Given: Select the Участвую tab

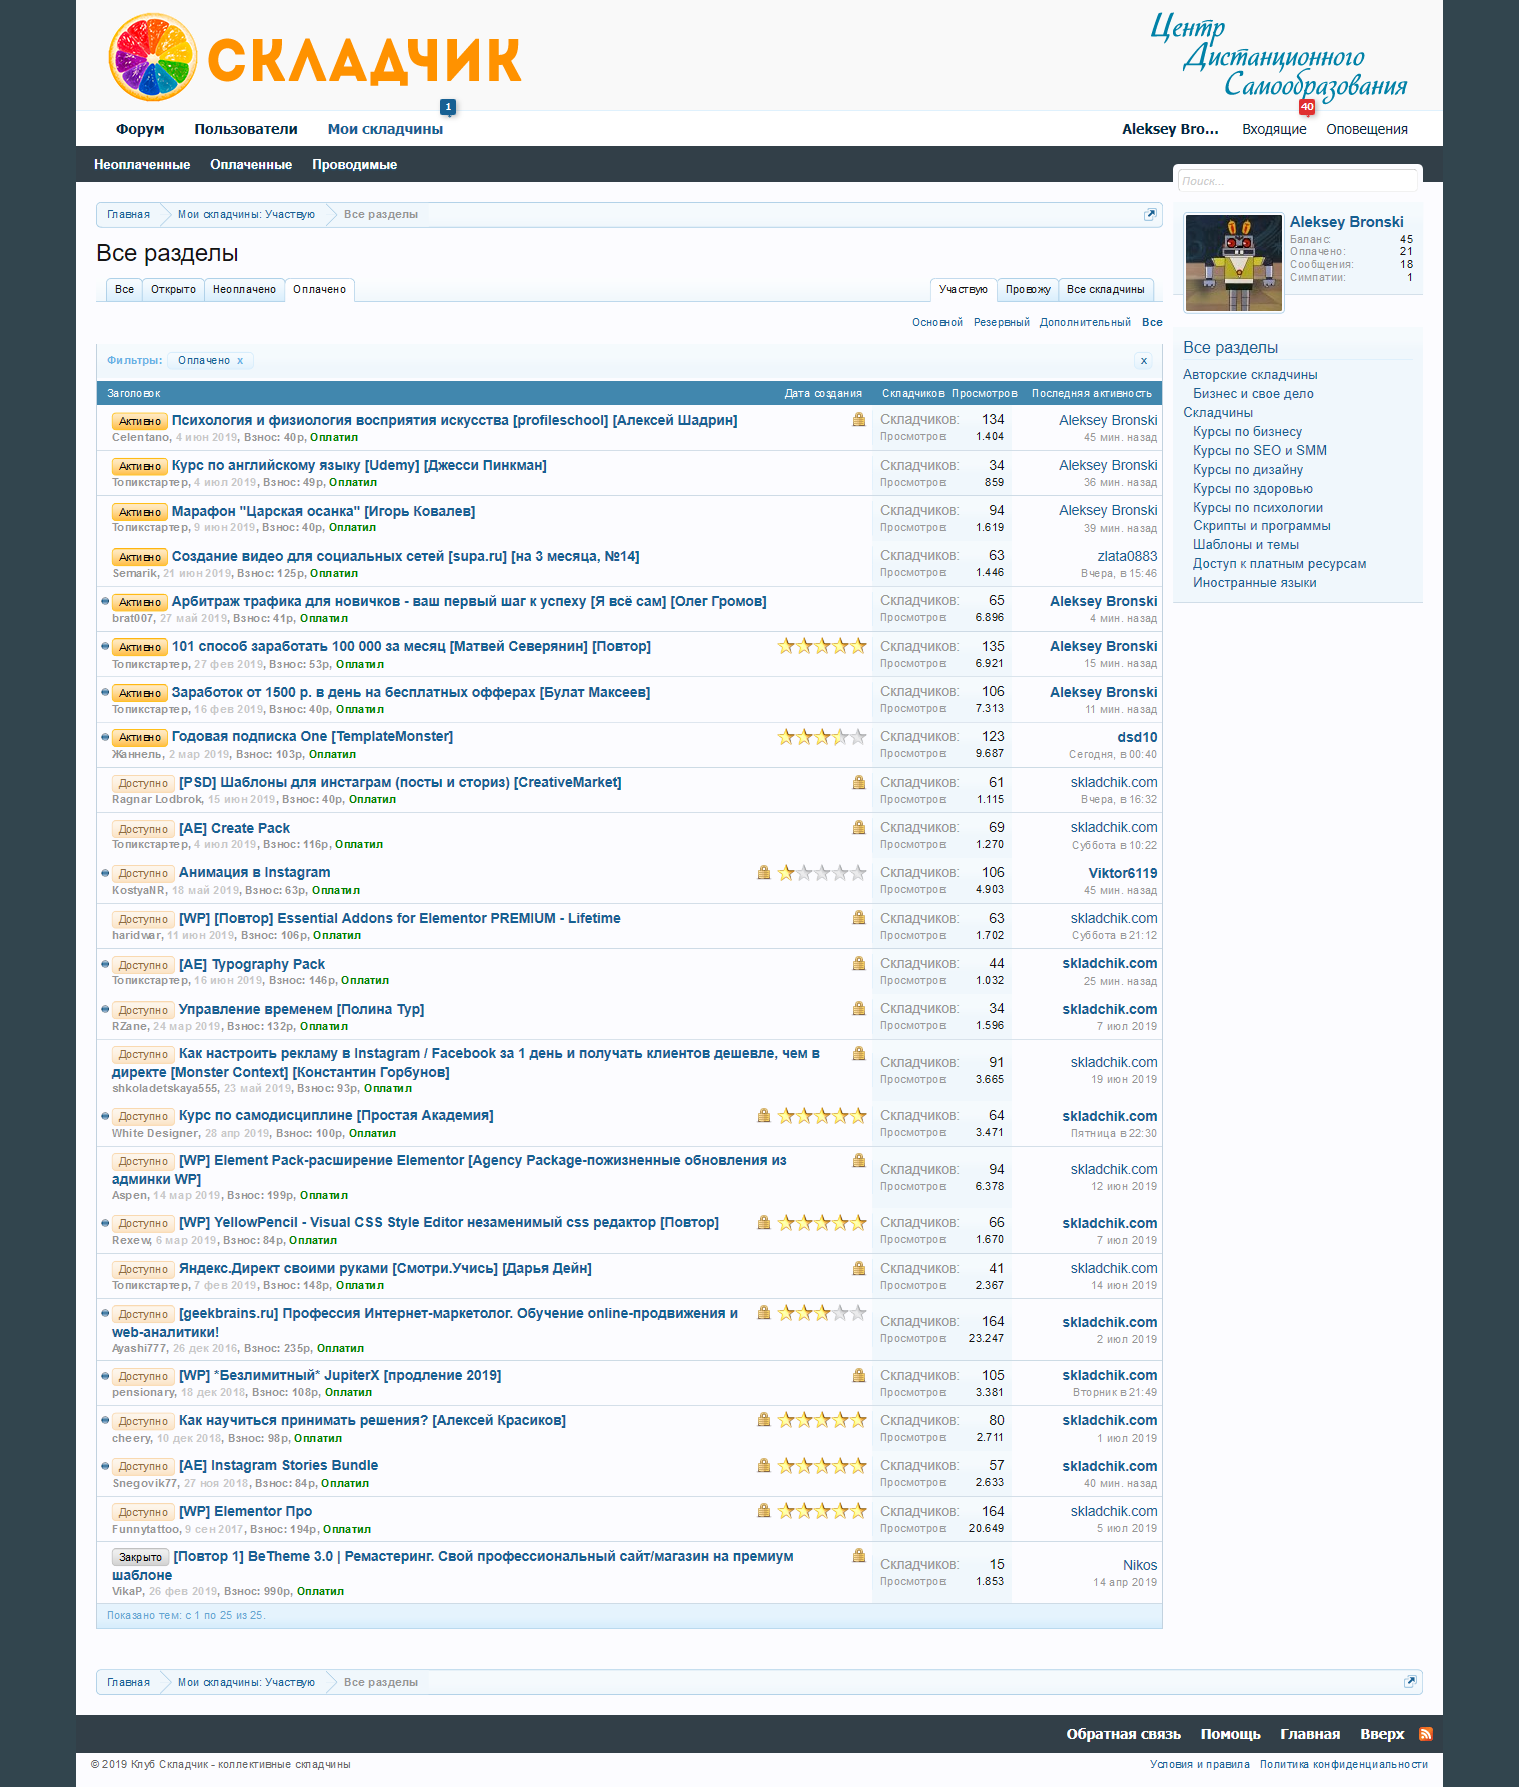Looking at the screenshot, I should (963, 290).
